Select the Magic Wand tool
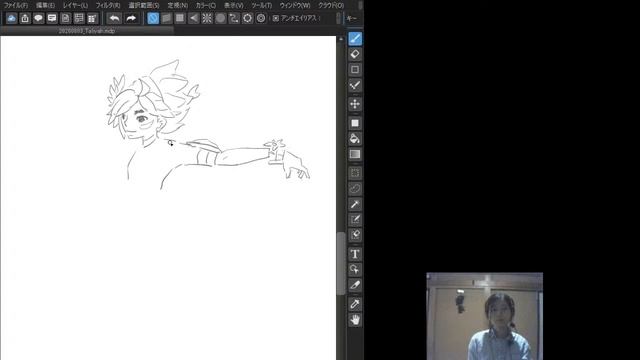 (355, 204)
